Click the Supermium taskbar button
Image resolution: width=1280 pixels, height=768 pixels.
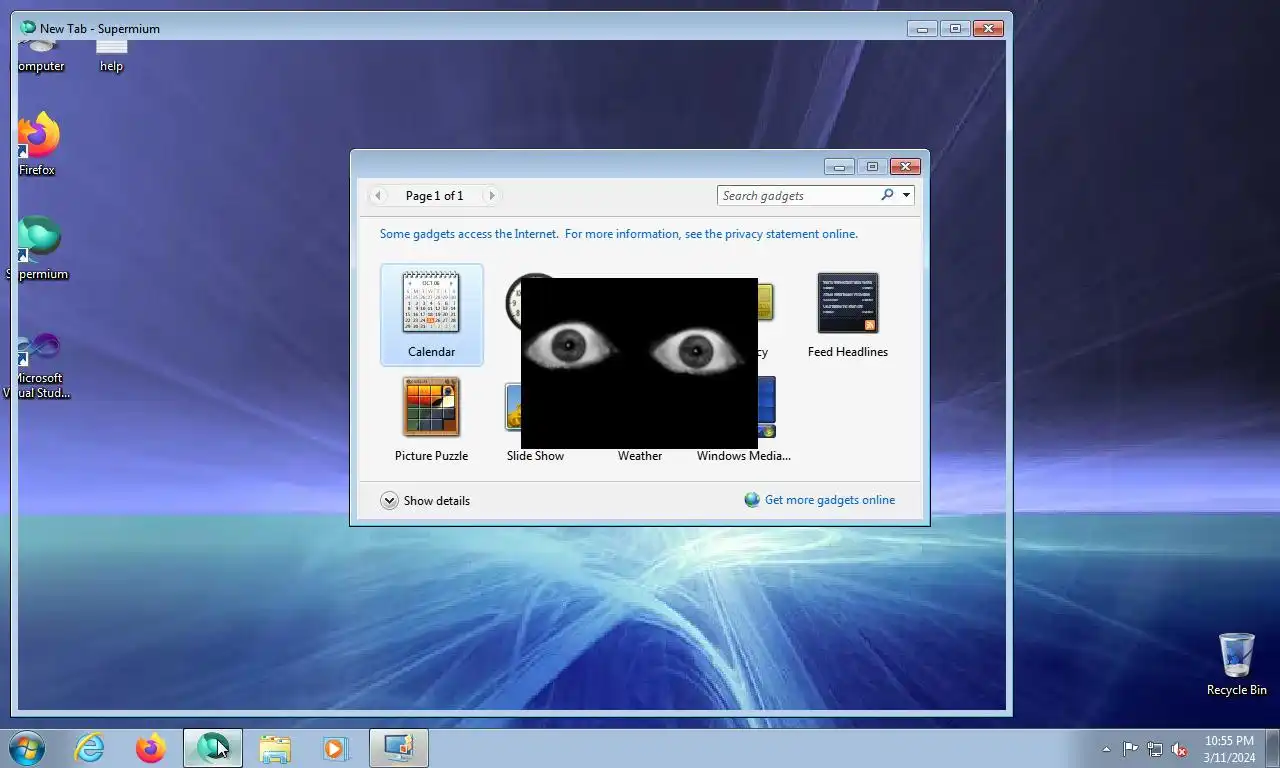[x=213, y=748]
